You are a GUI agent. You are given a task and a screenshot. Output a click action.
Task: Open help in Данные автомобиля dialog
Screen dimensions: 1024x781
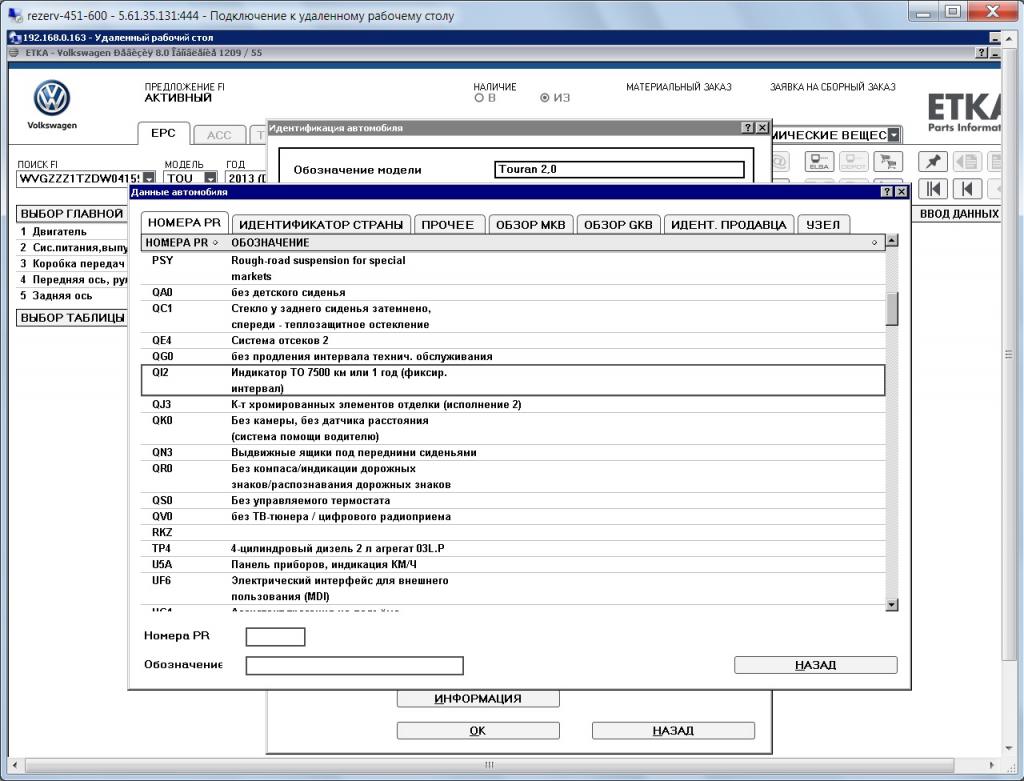pyautogui.click(x=887, y=191)
